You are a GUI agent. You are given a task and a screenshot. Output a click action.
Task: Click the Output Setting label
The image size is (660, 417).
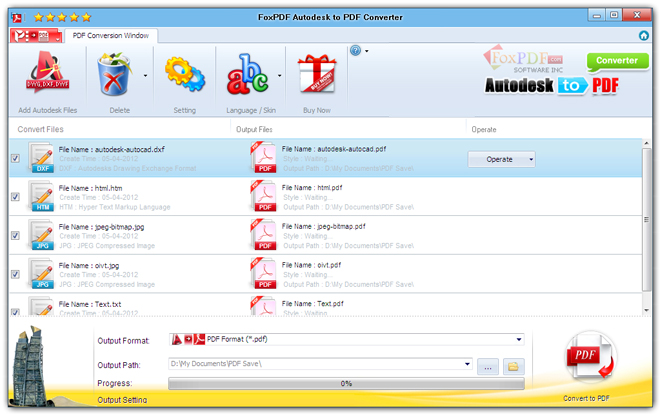[122, 400]
